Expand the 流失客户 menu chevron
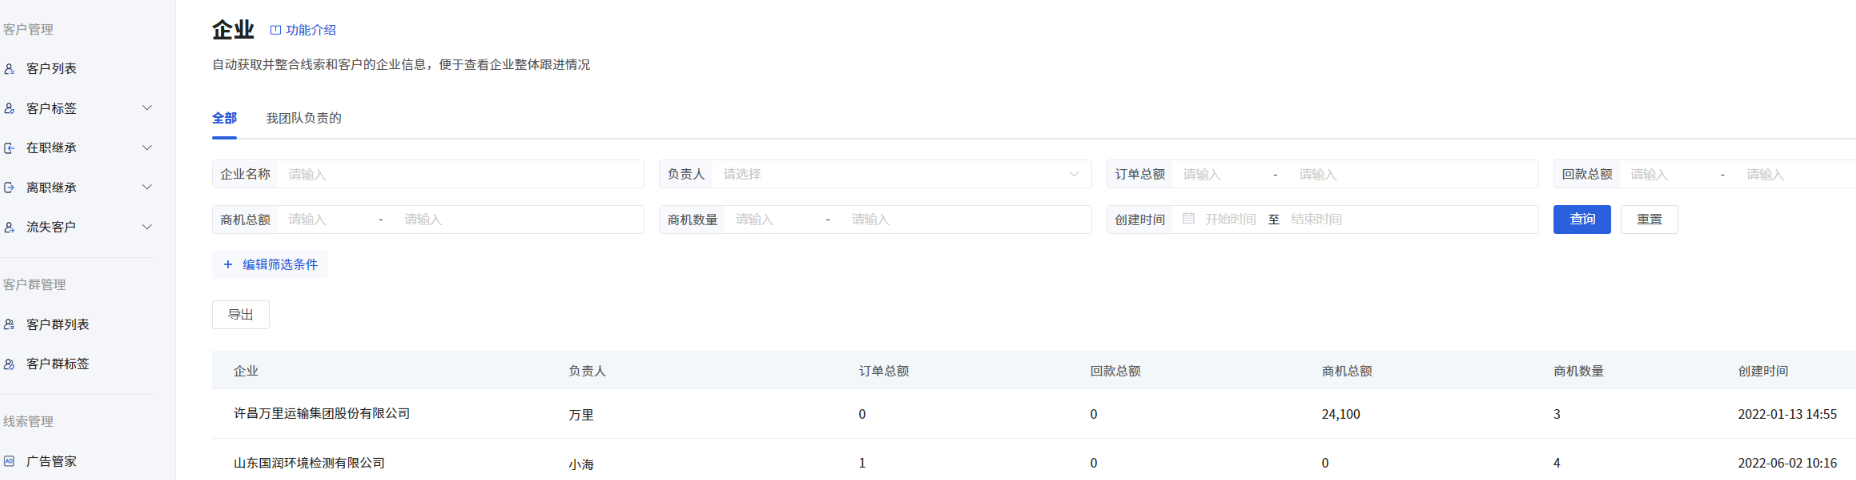 [x=147, y=227]
